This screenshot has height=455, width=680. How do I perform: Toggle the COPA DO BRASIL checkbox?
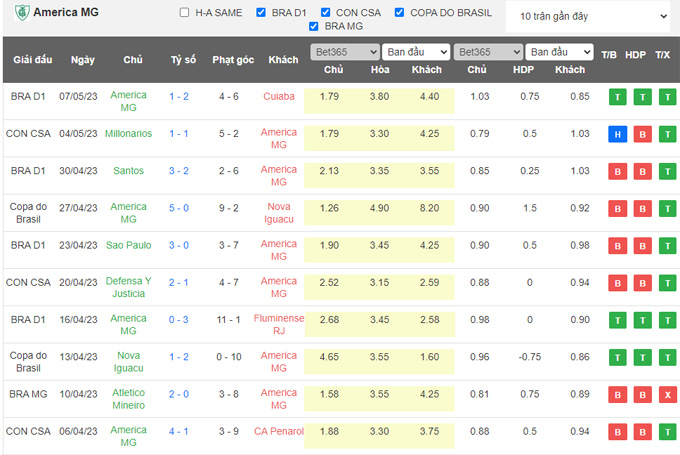point(400,13)
